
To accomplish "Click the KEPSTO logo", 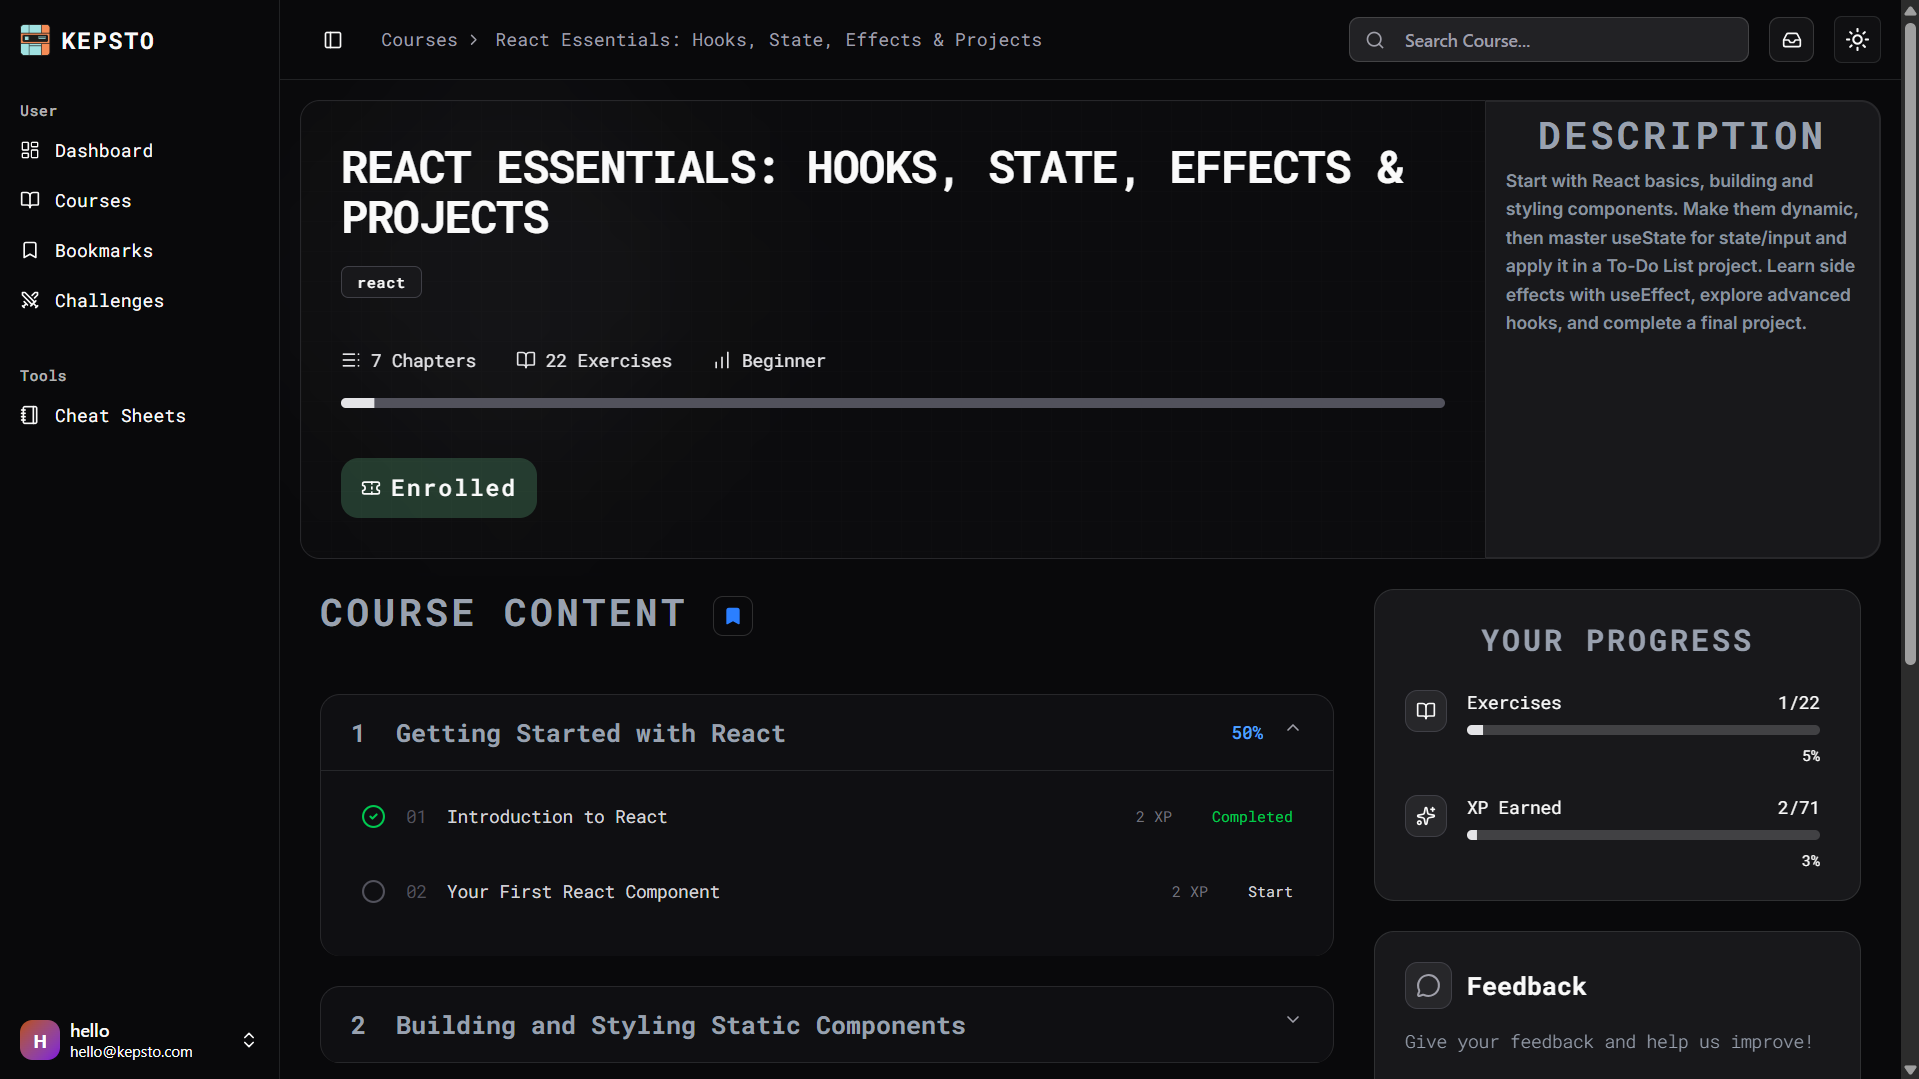I will point(86,40).
